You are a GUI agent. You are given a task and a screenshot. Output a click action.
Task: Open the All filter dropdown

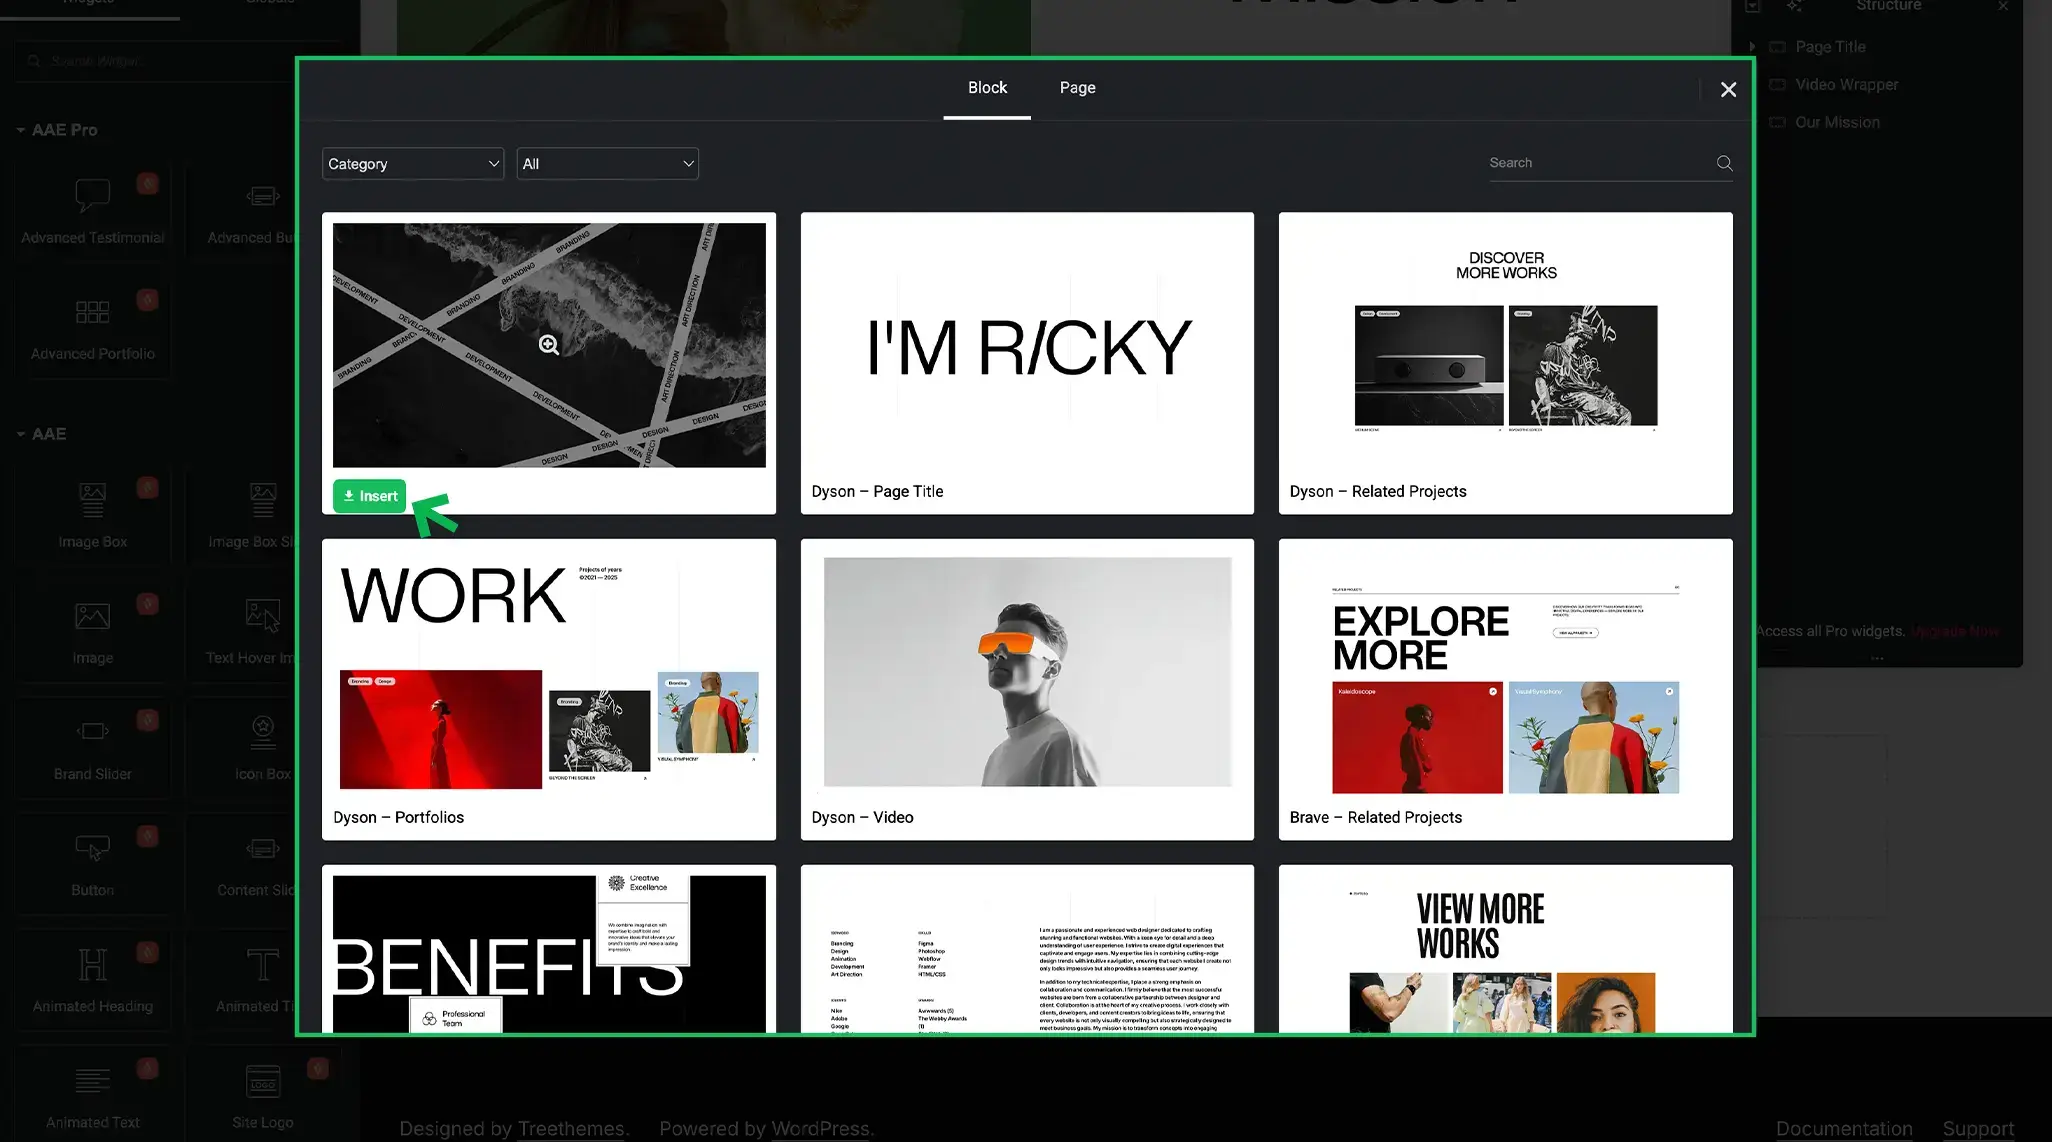[x=607, y=164]
